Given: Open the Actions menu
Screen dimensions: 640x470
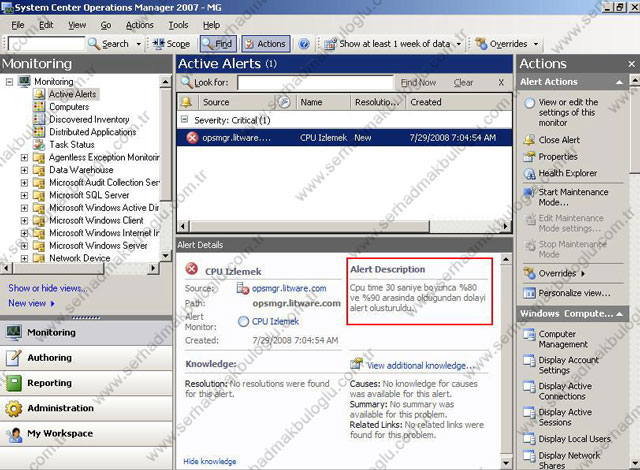Looking at the screenshot, I should coord(140,25).
